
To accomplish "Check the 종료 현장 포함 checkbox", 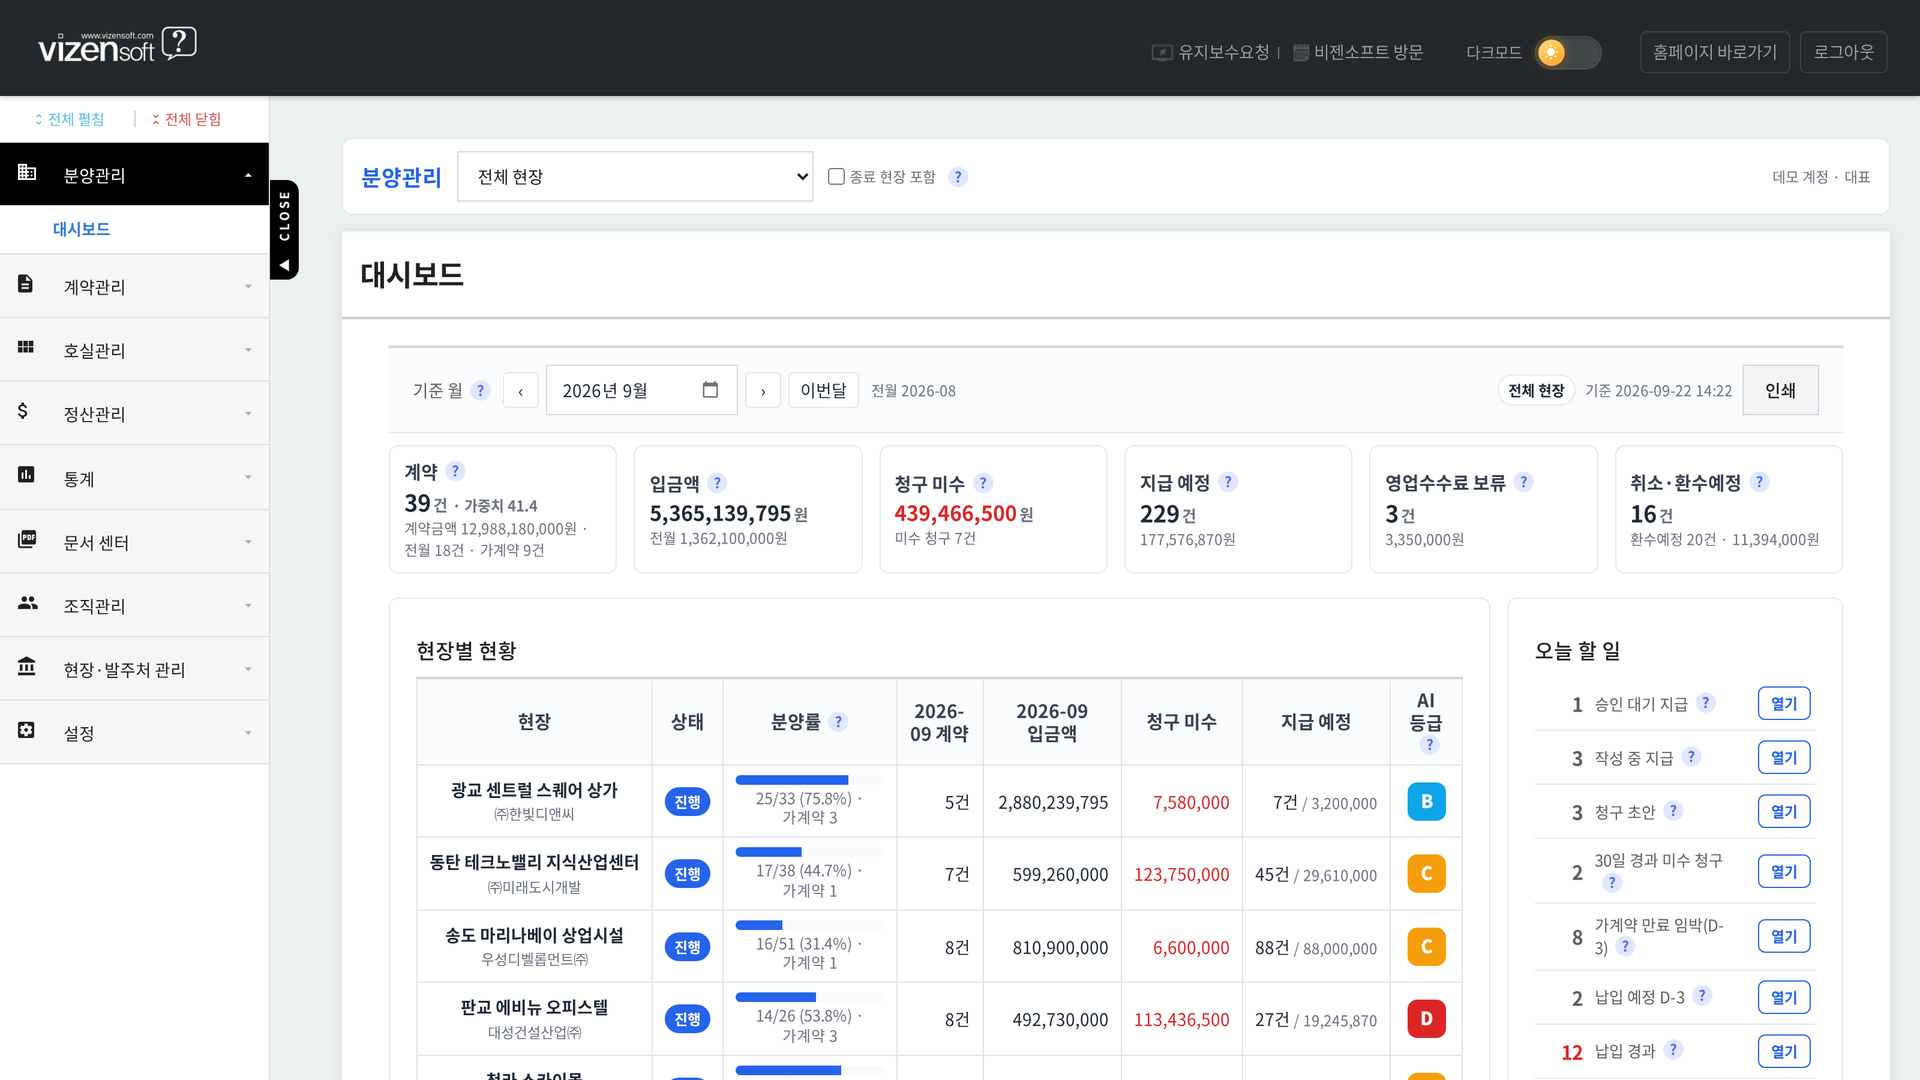I will [x=836, y=176].
